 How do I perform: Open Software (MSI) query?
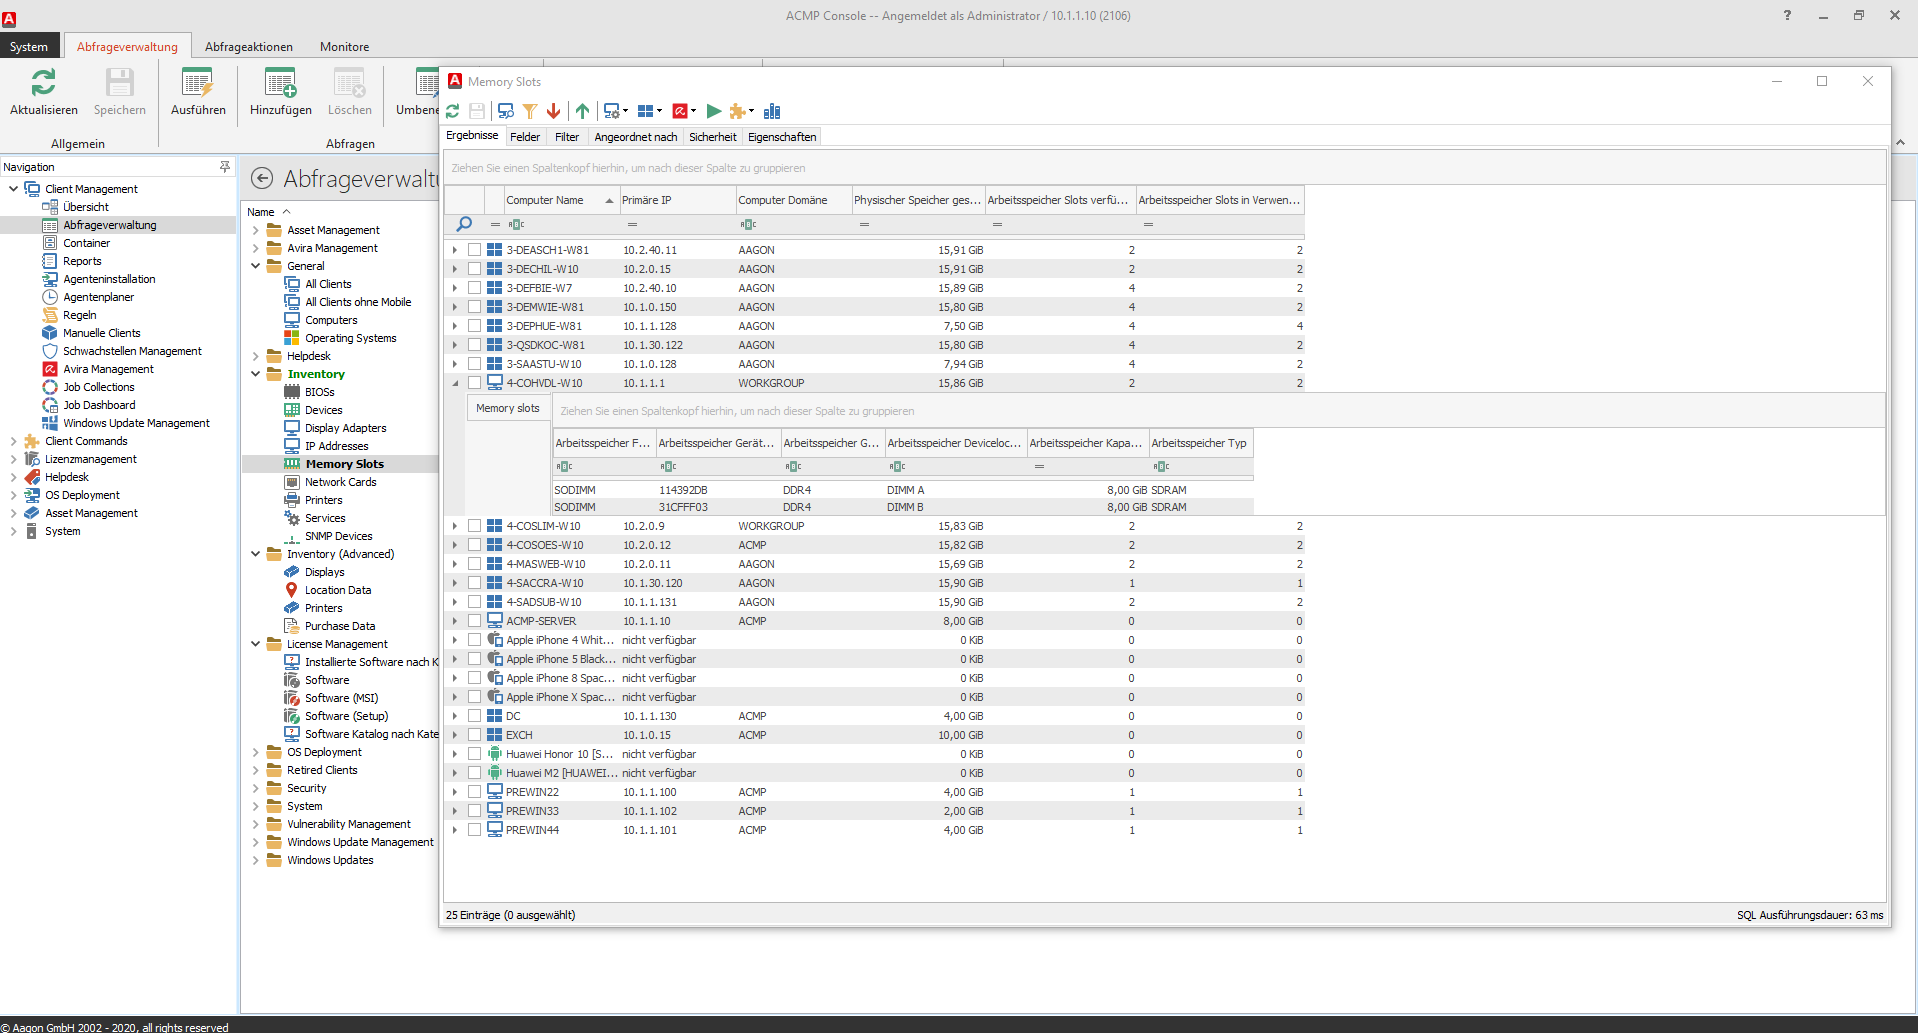pos(342,698)
